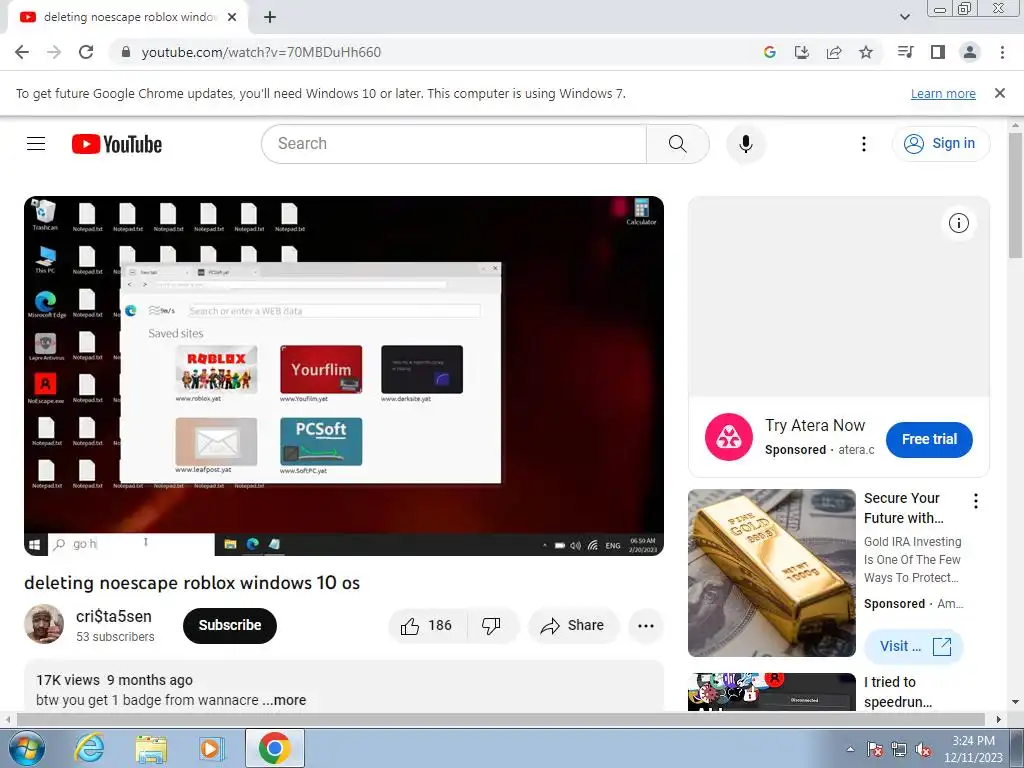Select the deleting noescape roblox tab
This screenshot has width=1024, height=768.
[127, 18]
